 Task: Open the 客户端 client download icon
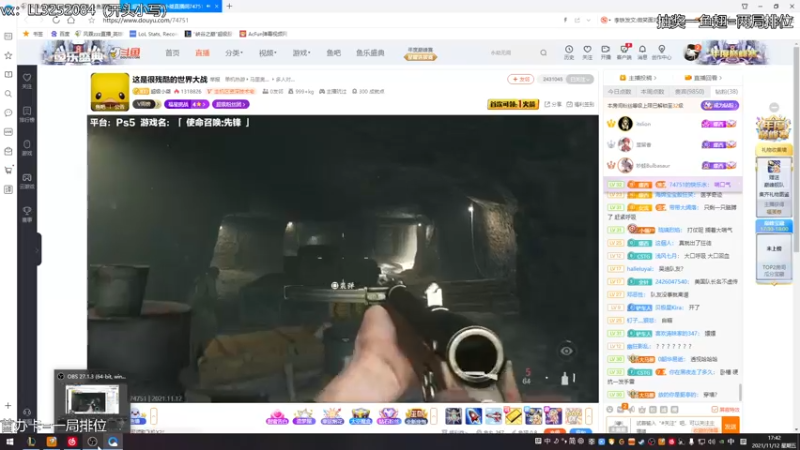pos(624,52)
